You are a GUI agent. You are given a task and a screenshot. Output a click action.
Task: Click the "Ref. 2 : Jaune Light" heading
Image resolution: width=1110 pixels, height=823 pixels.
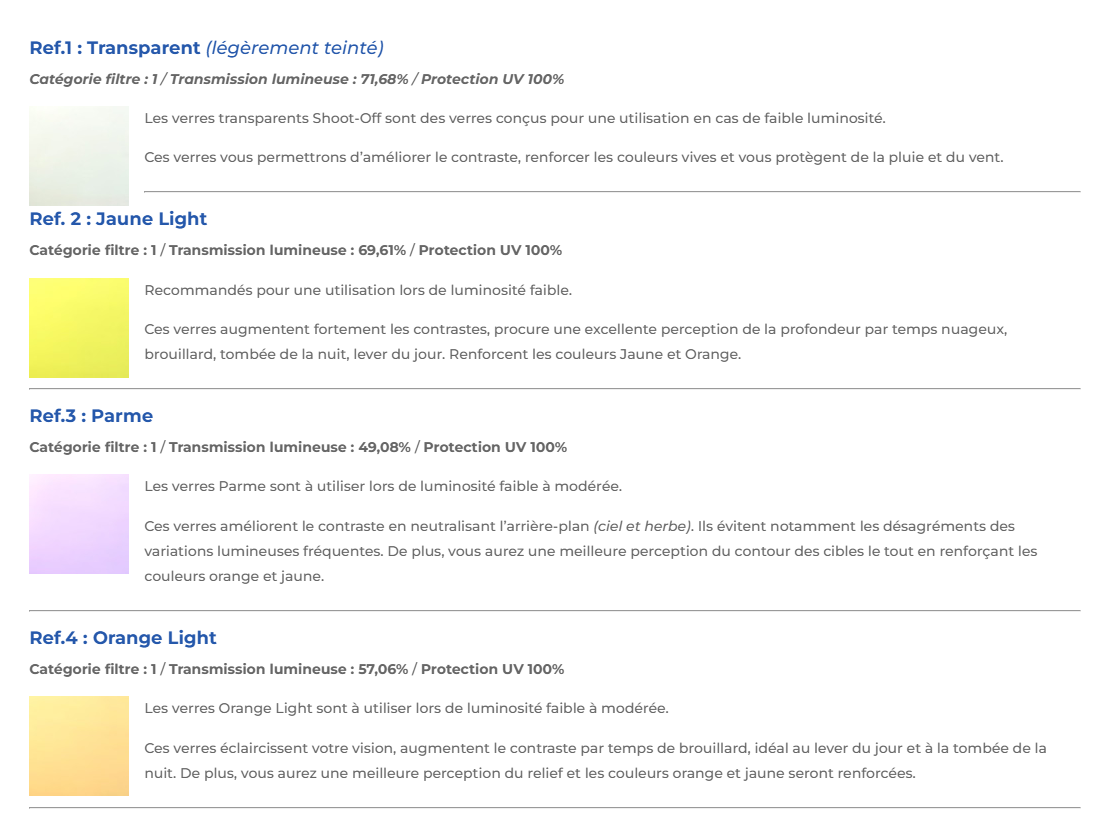(x=118, y=219)
